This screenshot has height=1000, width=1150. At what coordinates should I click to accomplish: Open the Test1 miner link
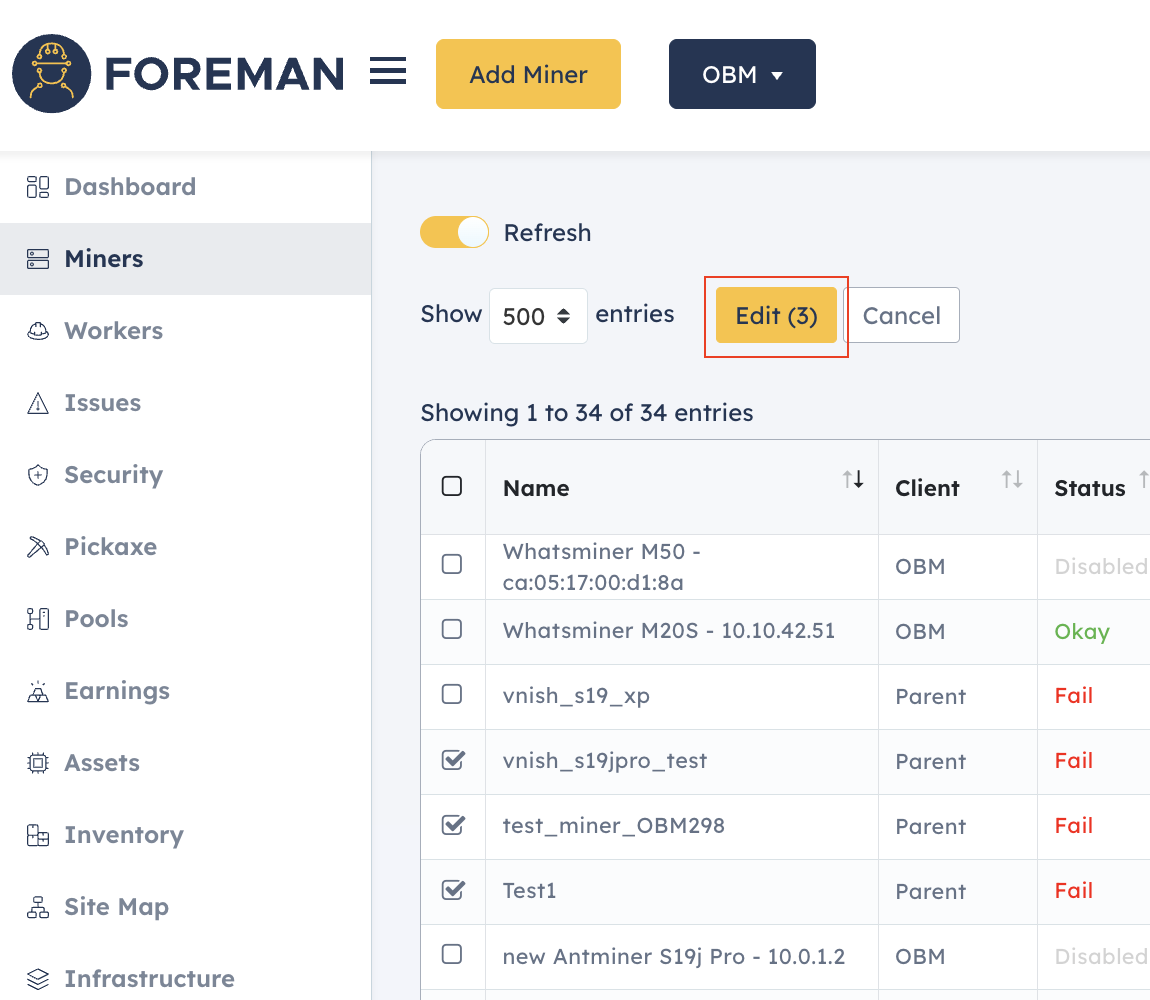(529, 891)
